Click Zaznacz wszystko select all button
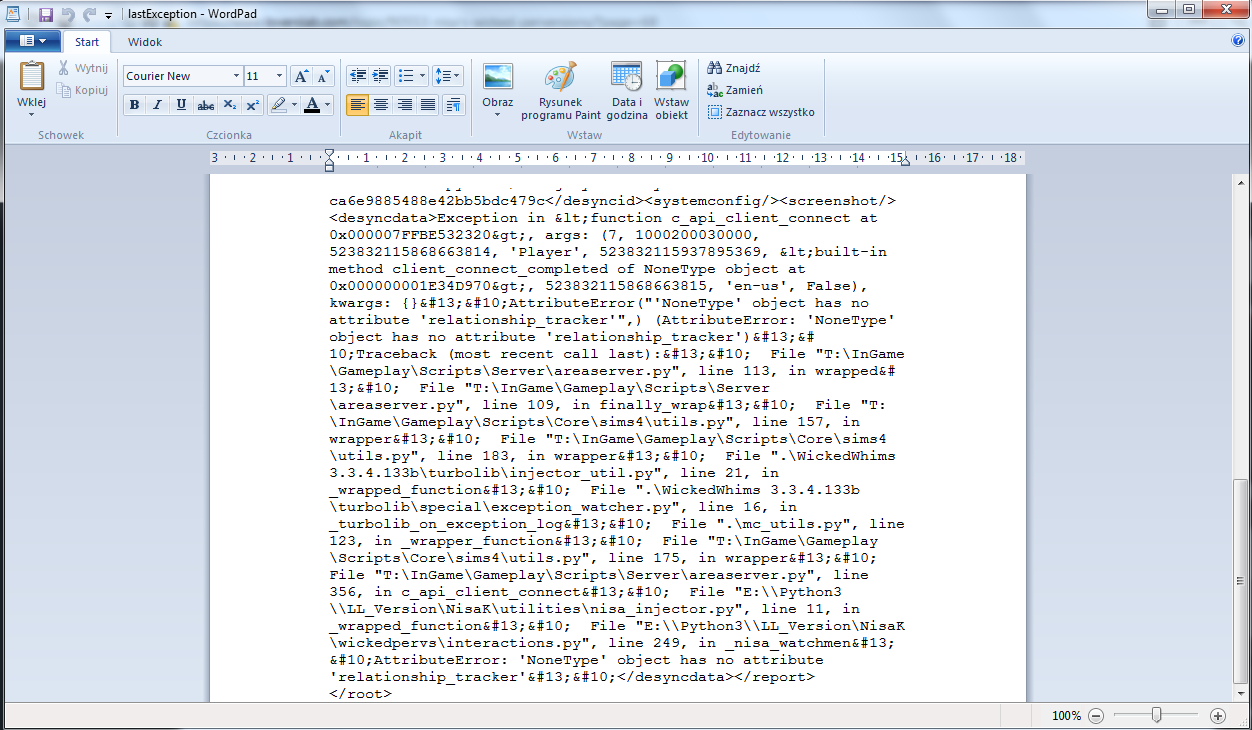This screenshot has width=1252, height=730. (x=761, y=112)
